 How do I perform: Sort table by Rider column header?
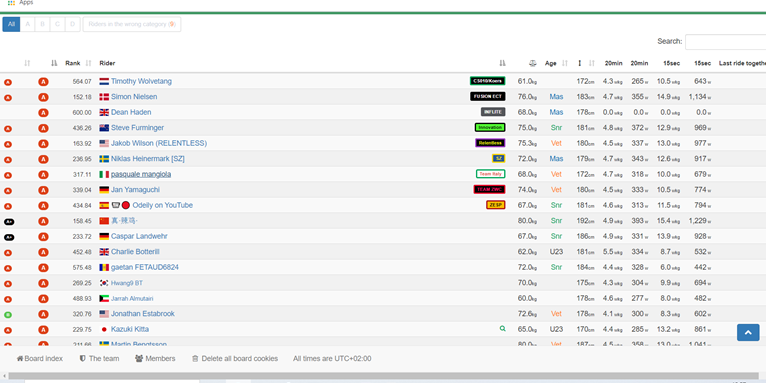(107, 63)
